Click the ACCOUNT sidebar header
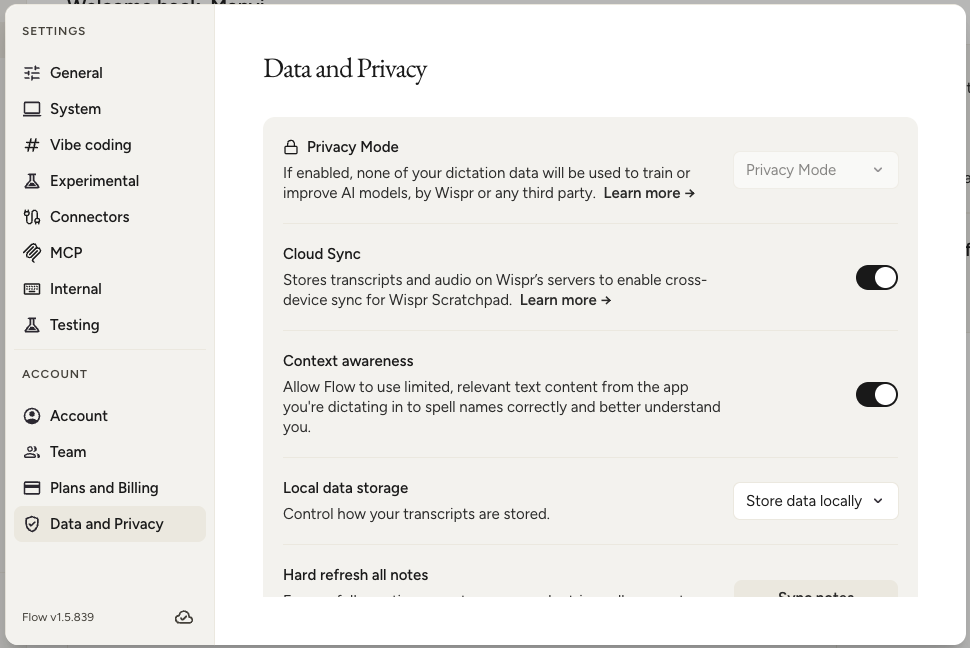Image resolution: width=970 pixels, height=648 pixels. (x=55, y=374)
